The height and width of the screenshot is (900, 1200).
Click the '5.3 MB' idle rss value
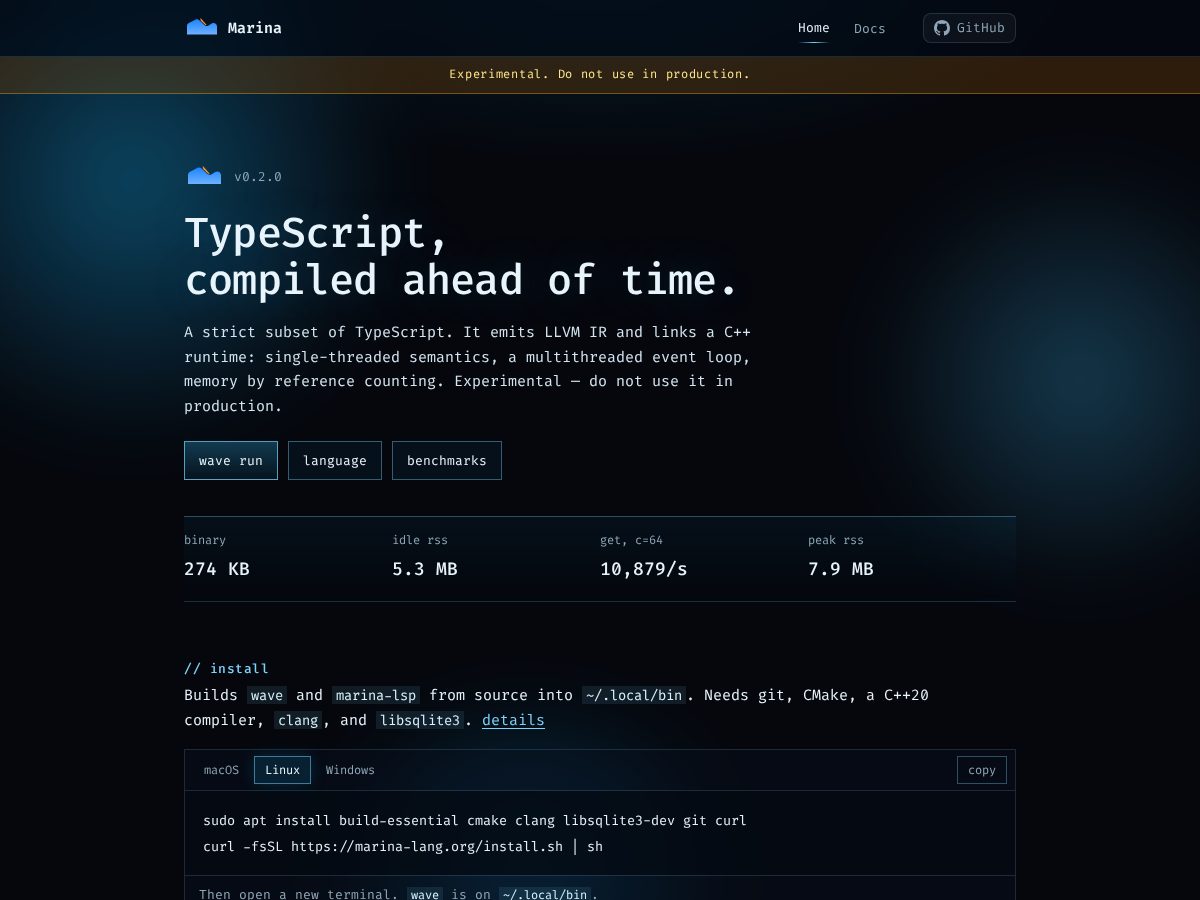point(425,569)
